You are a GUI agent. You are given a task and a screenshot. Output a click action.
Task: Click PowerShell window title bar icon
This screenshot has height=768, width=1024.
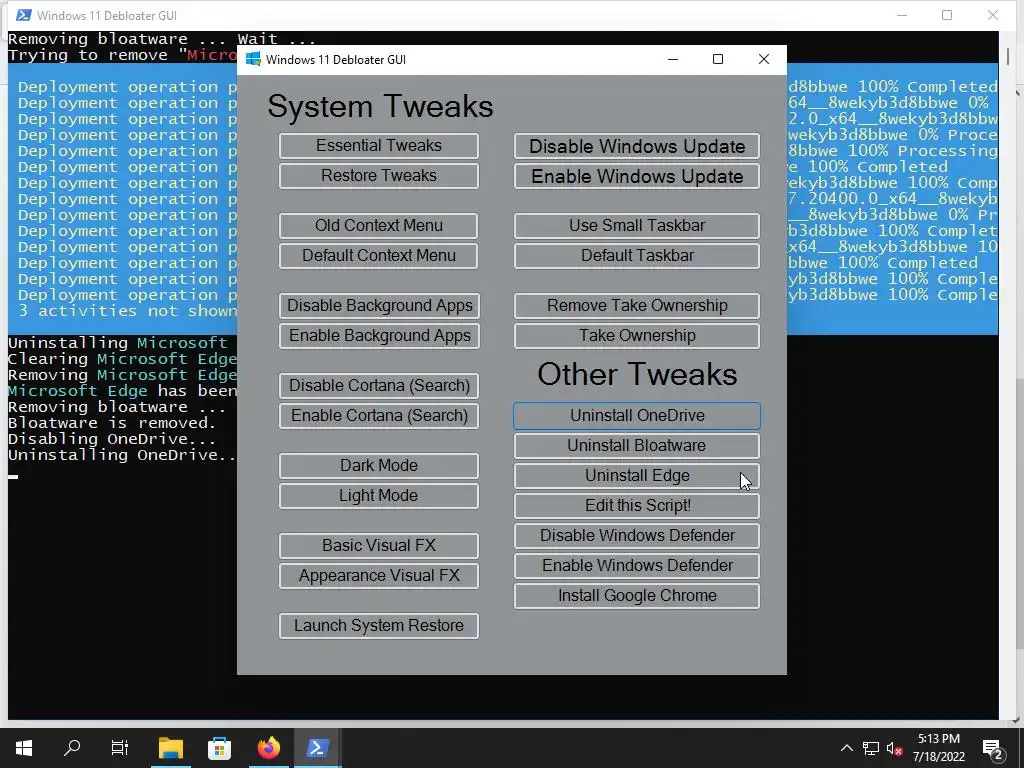24,15
